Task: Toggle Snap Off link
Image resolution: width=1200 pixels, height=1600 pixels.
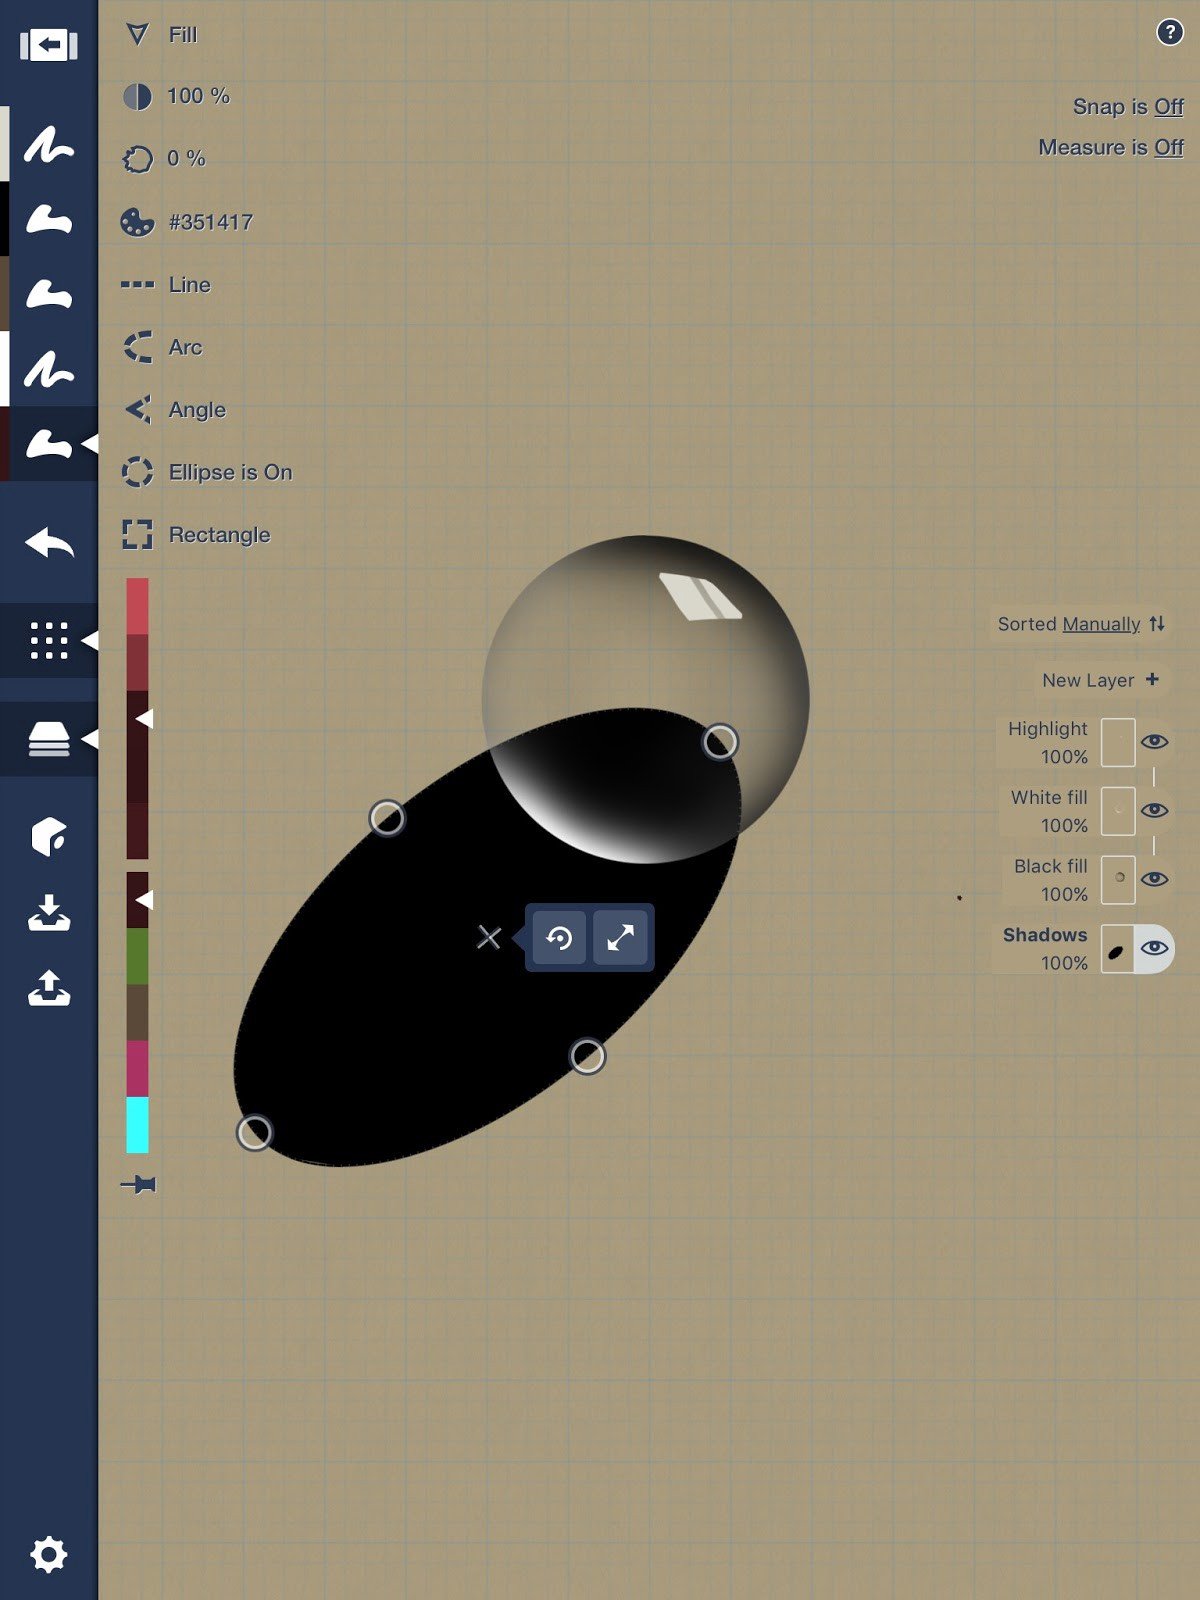Action: click(x=1169, y=106)
